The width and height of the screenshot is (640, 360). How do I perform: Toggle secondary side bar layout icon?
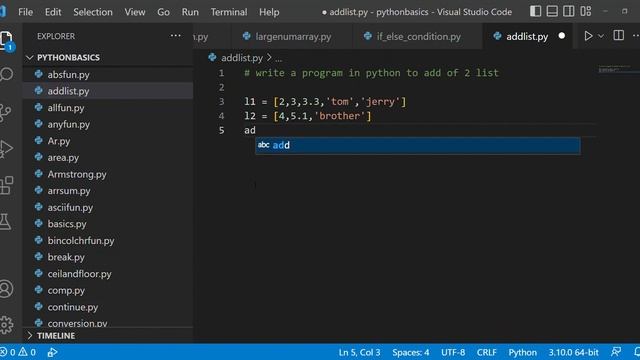569,11
